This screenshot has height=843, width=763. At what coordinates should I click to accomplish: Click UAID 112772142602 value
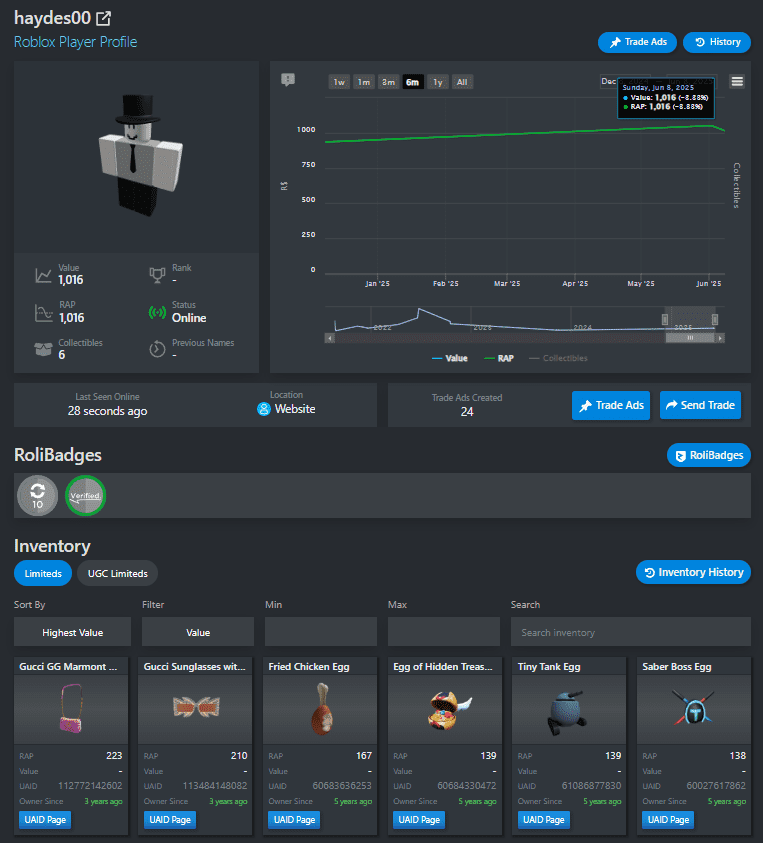tap(90, 786)
